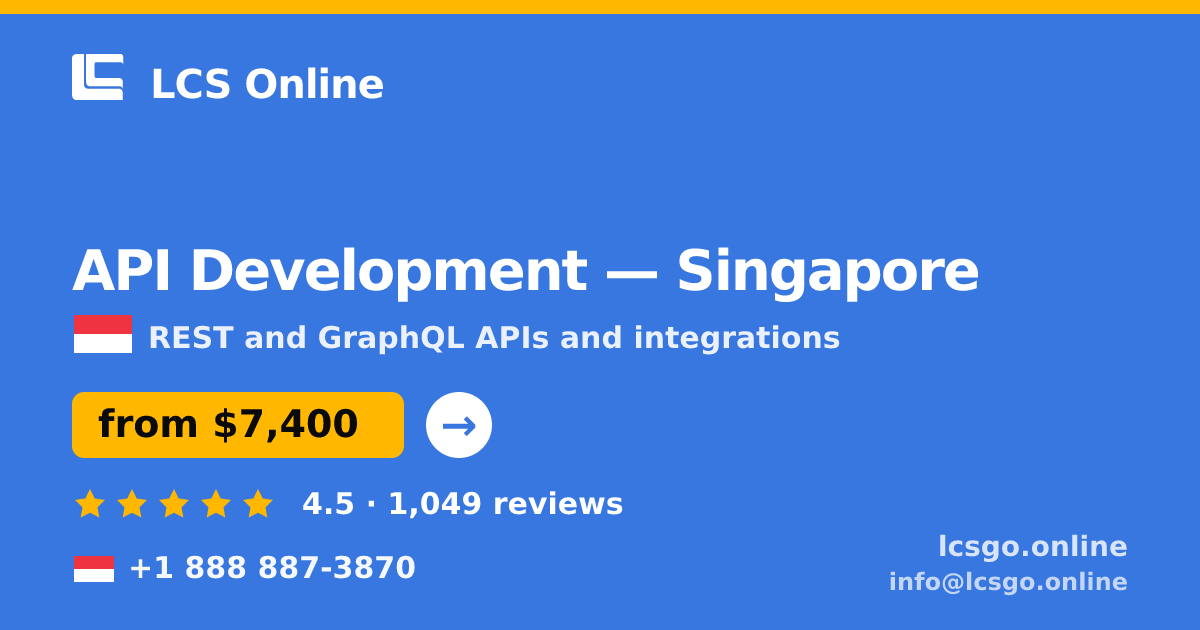The height and width of the screenshot is (630, 1200).
Task: Click the "API Development — Singapore" heading
Action: [525, 271]
